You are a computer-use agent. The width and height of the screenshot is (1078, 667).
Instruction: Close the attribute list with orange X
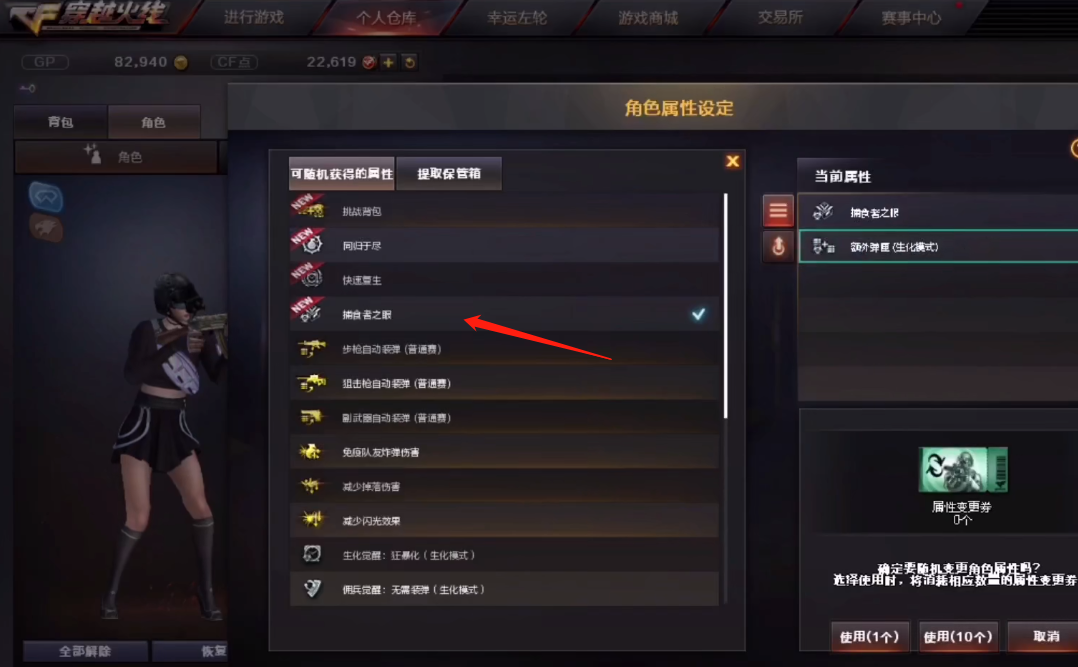733,161
